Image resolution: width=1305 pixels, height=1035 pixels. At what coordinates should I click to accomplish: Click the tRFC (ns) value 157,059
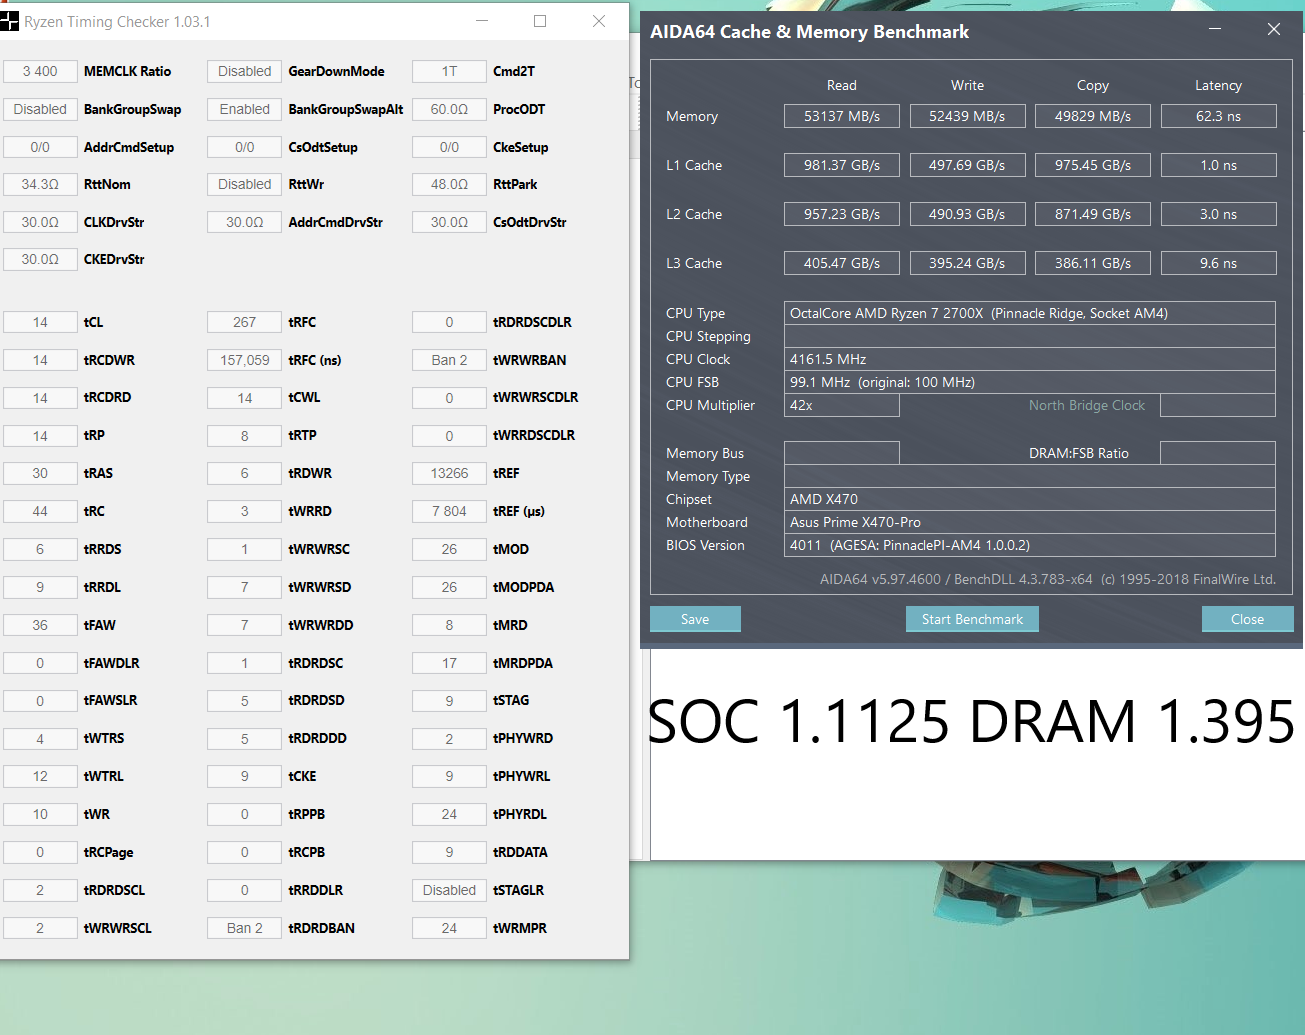244,360
